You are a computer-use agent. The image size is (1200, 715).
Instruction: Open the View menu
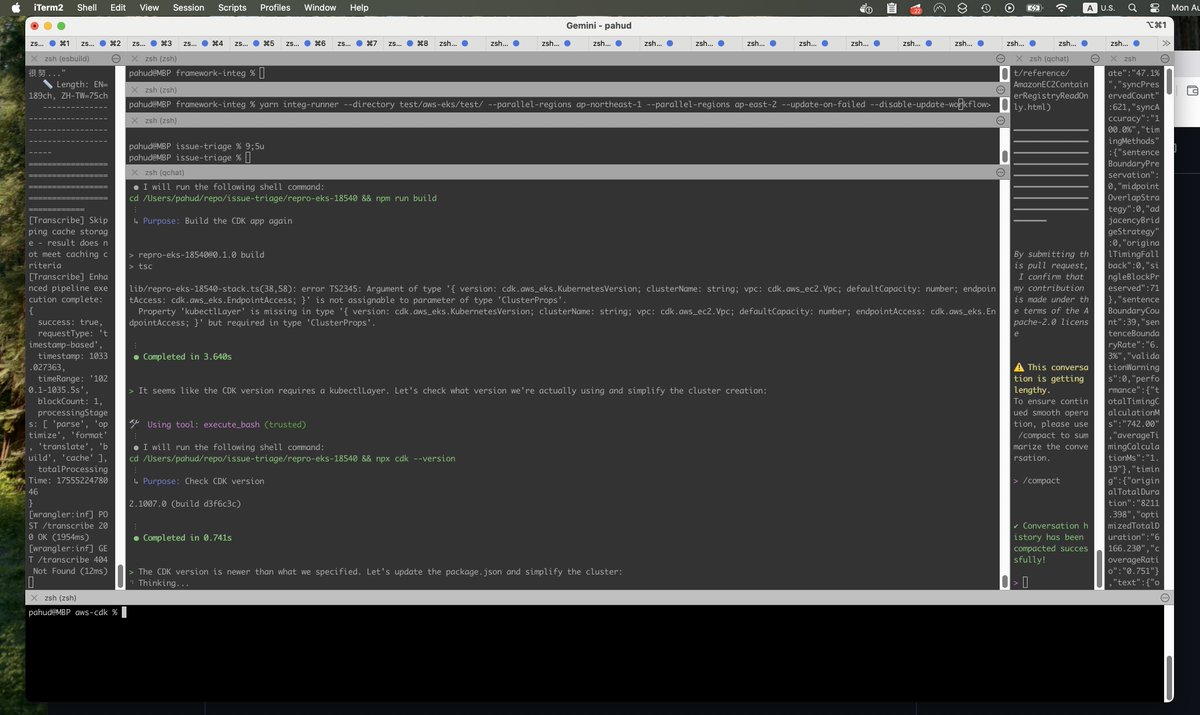(149, 7)
